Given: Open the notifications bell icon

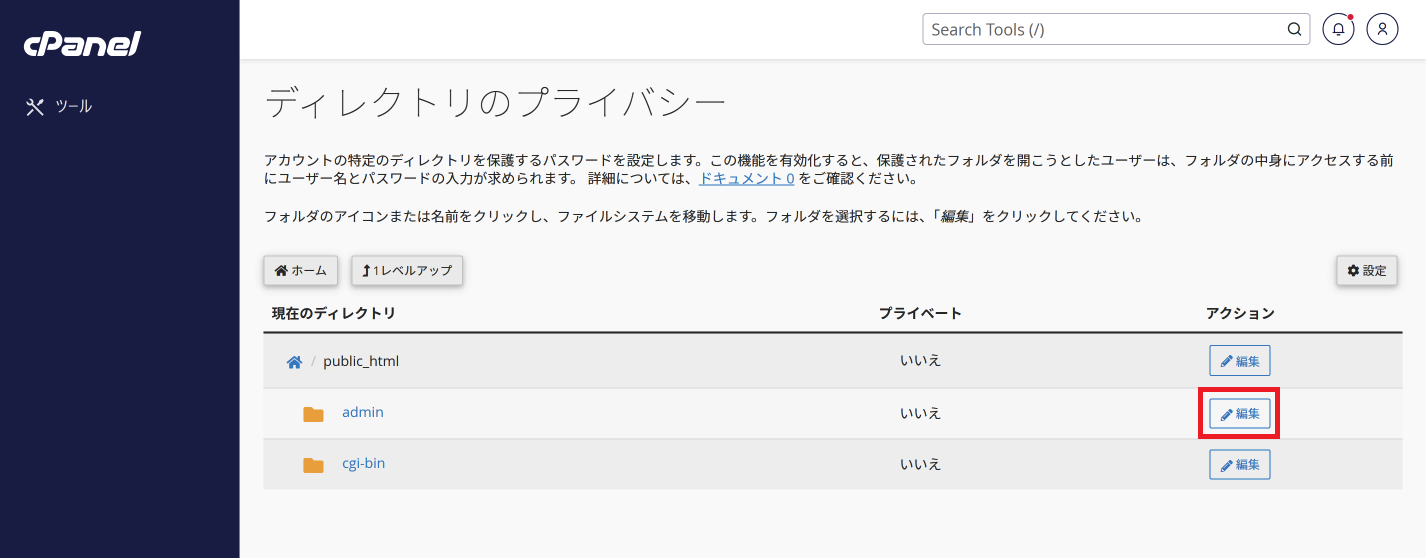Looking at the screenshot, I should [x=1338, y=29].
